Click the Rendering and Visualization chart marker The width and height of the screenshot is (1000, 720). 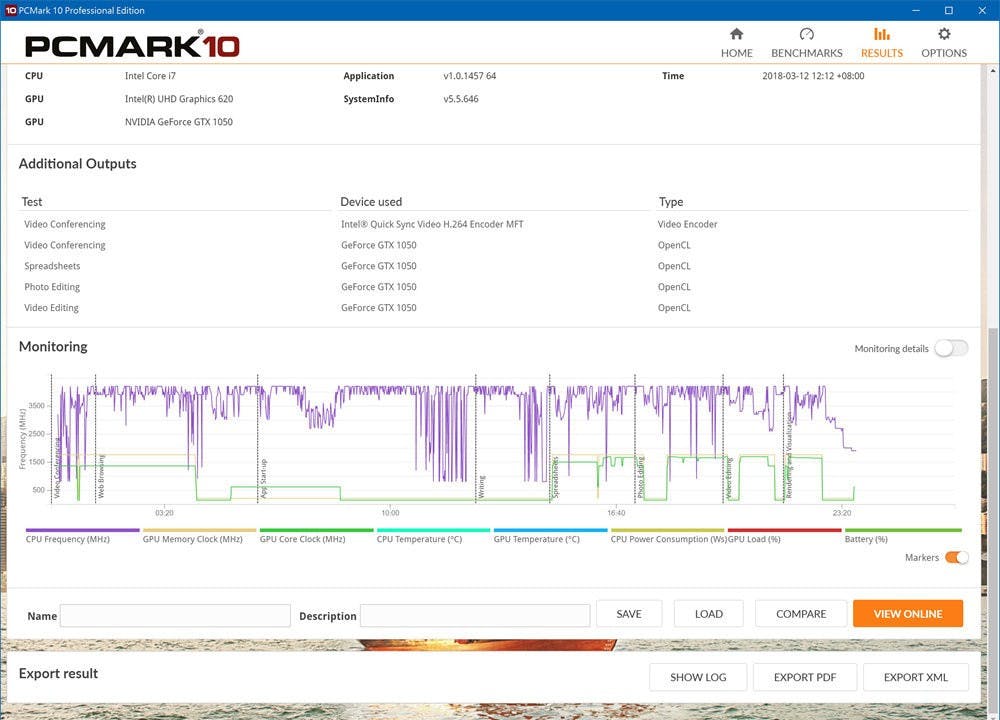pos(789,455)
